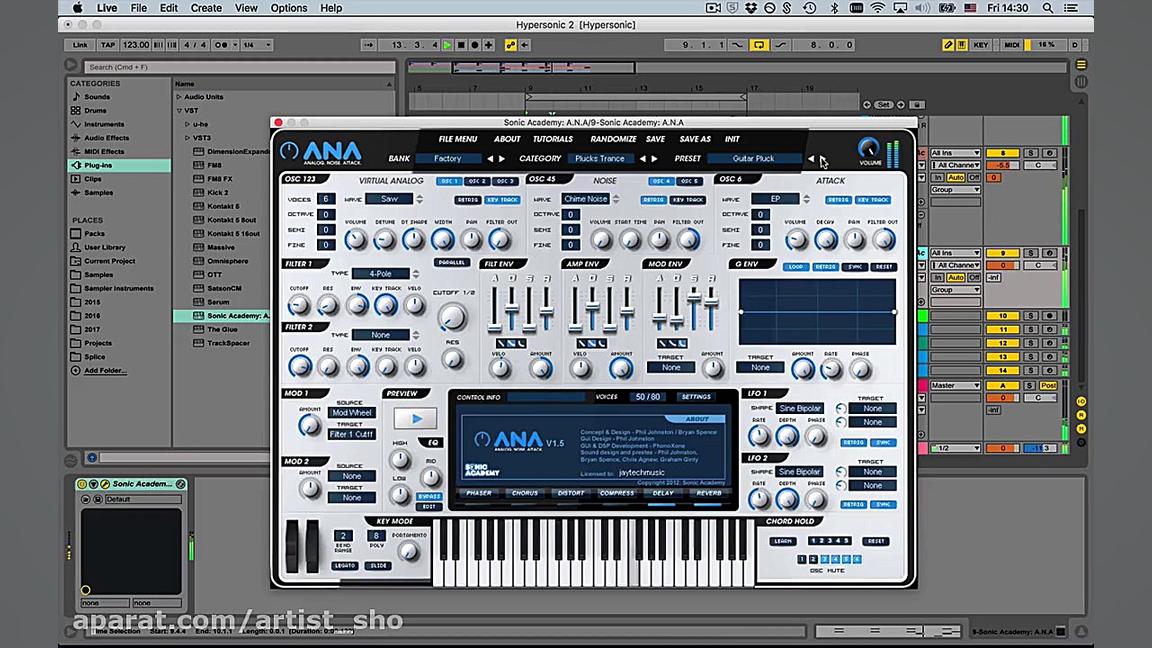This screenshot has height=648, width=1152.
Task: Select next bank arrow beside Factory
Action: point(502,159)
